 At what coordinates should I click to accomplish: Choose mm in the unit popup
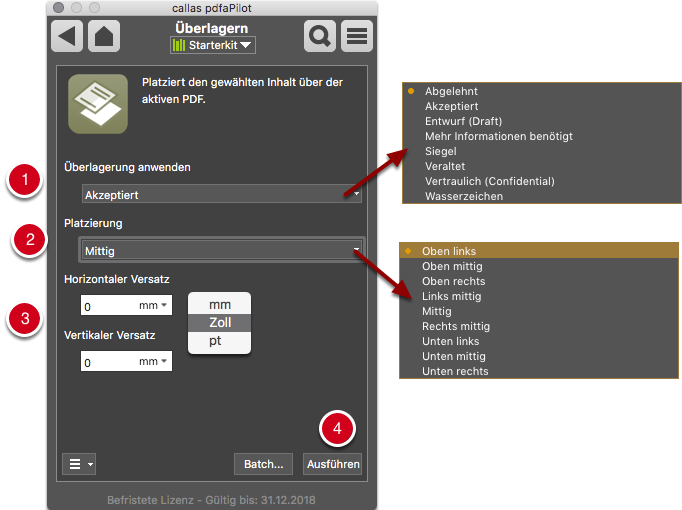[220, 305]
